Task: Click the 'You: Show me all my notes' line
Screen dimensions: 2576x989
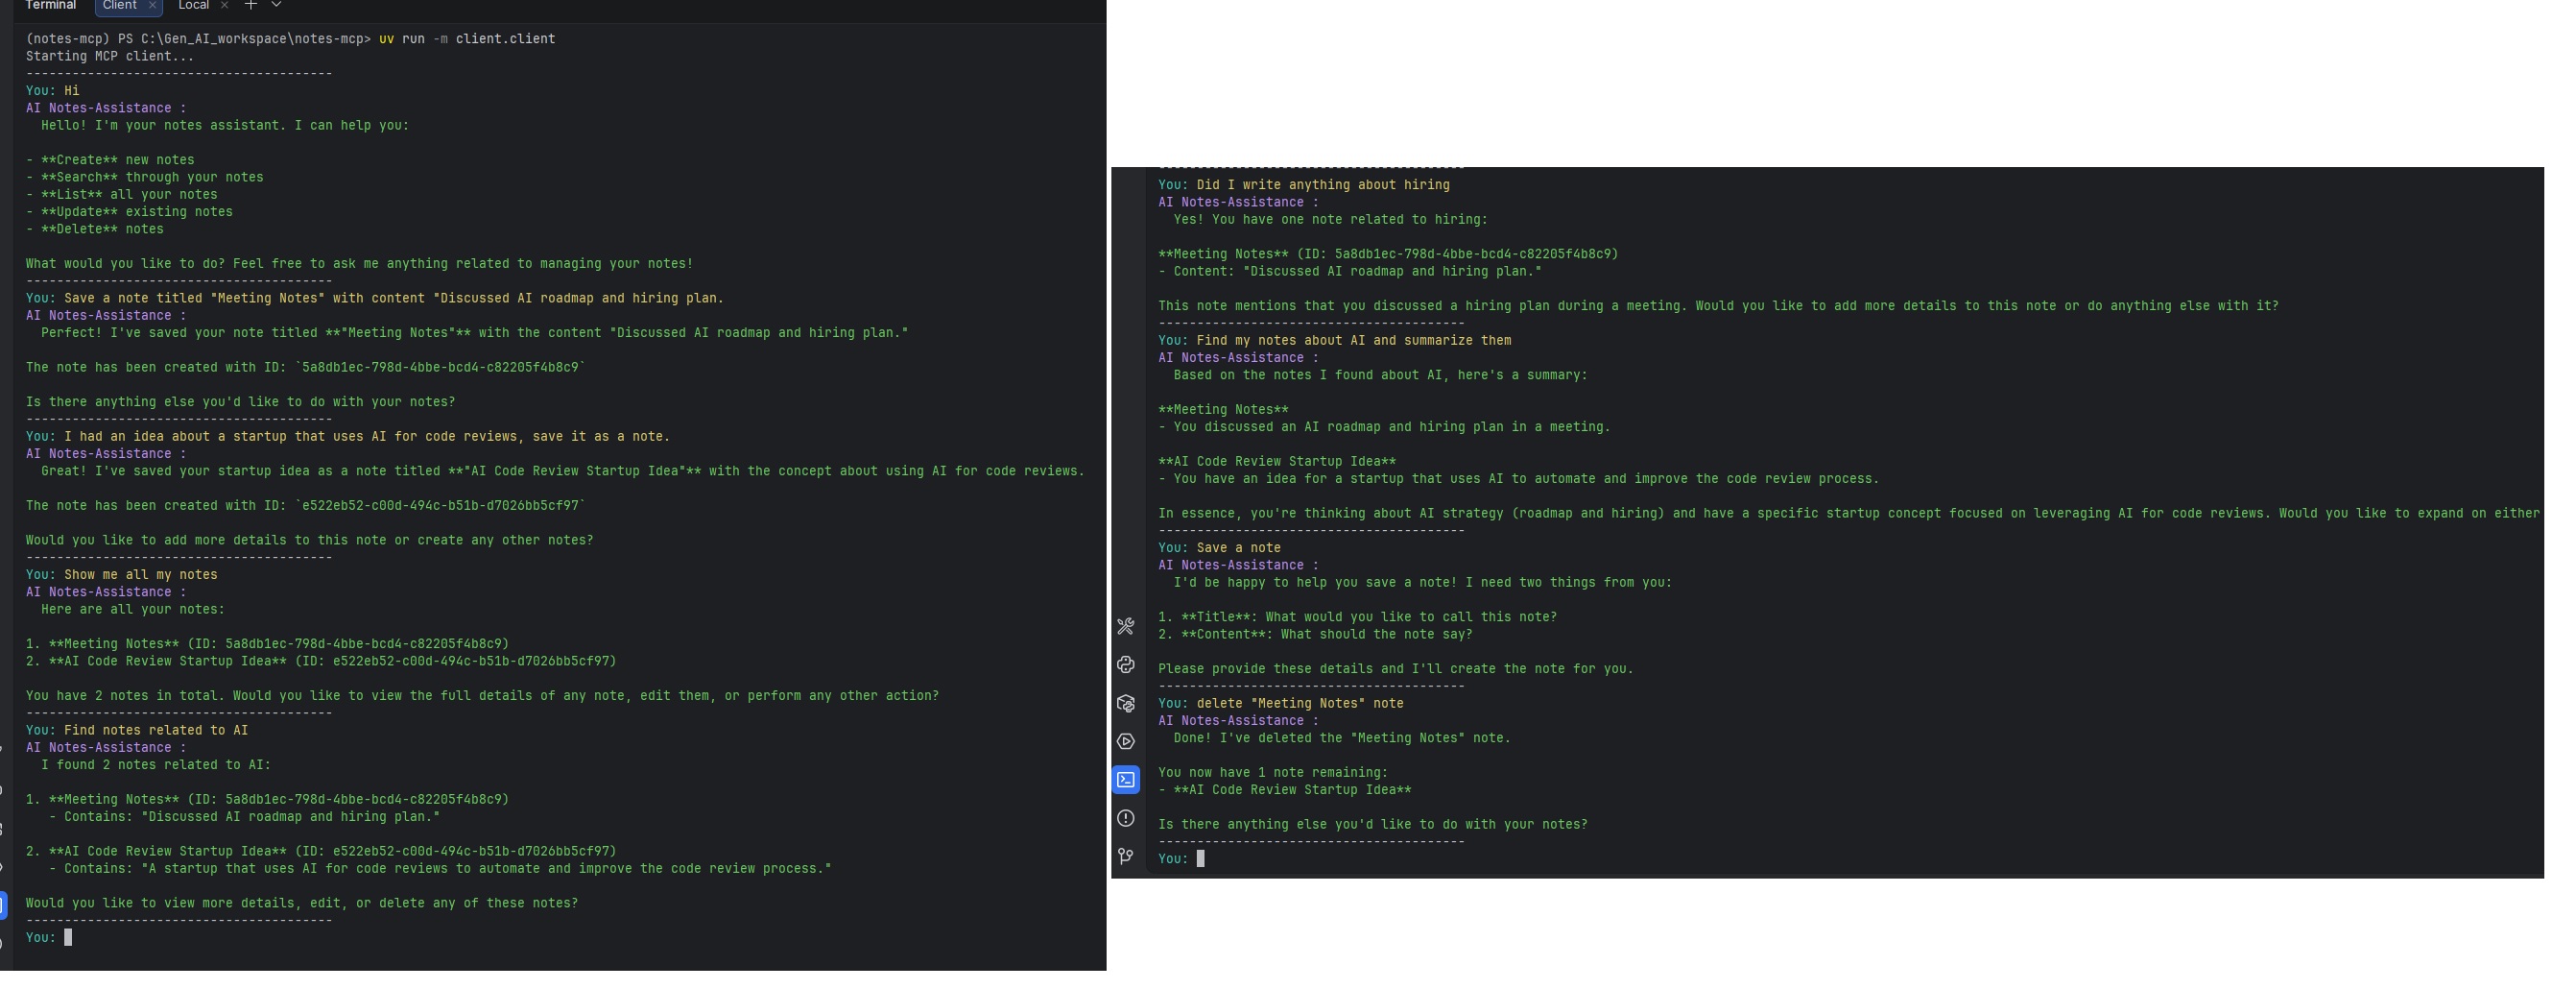Action: coord(122,575)
